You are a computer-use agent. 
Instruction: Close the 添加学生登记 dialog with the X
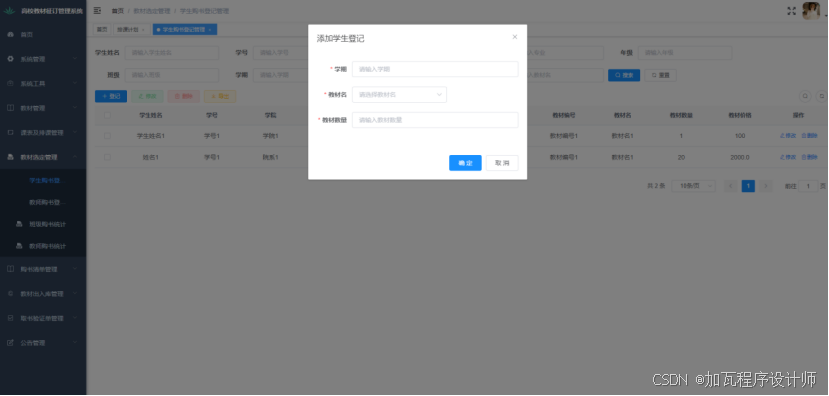pyautogui.click(x=514, y=37)
